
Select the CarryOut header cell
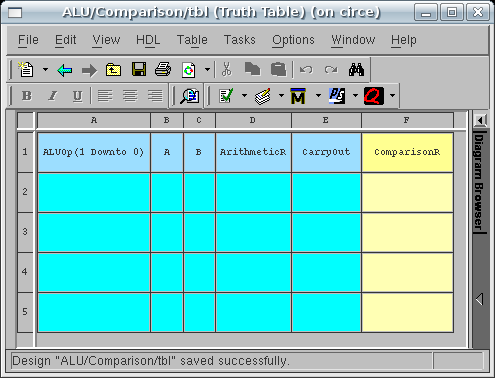click(x=326, y=152)
